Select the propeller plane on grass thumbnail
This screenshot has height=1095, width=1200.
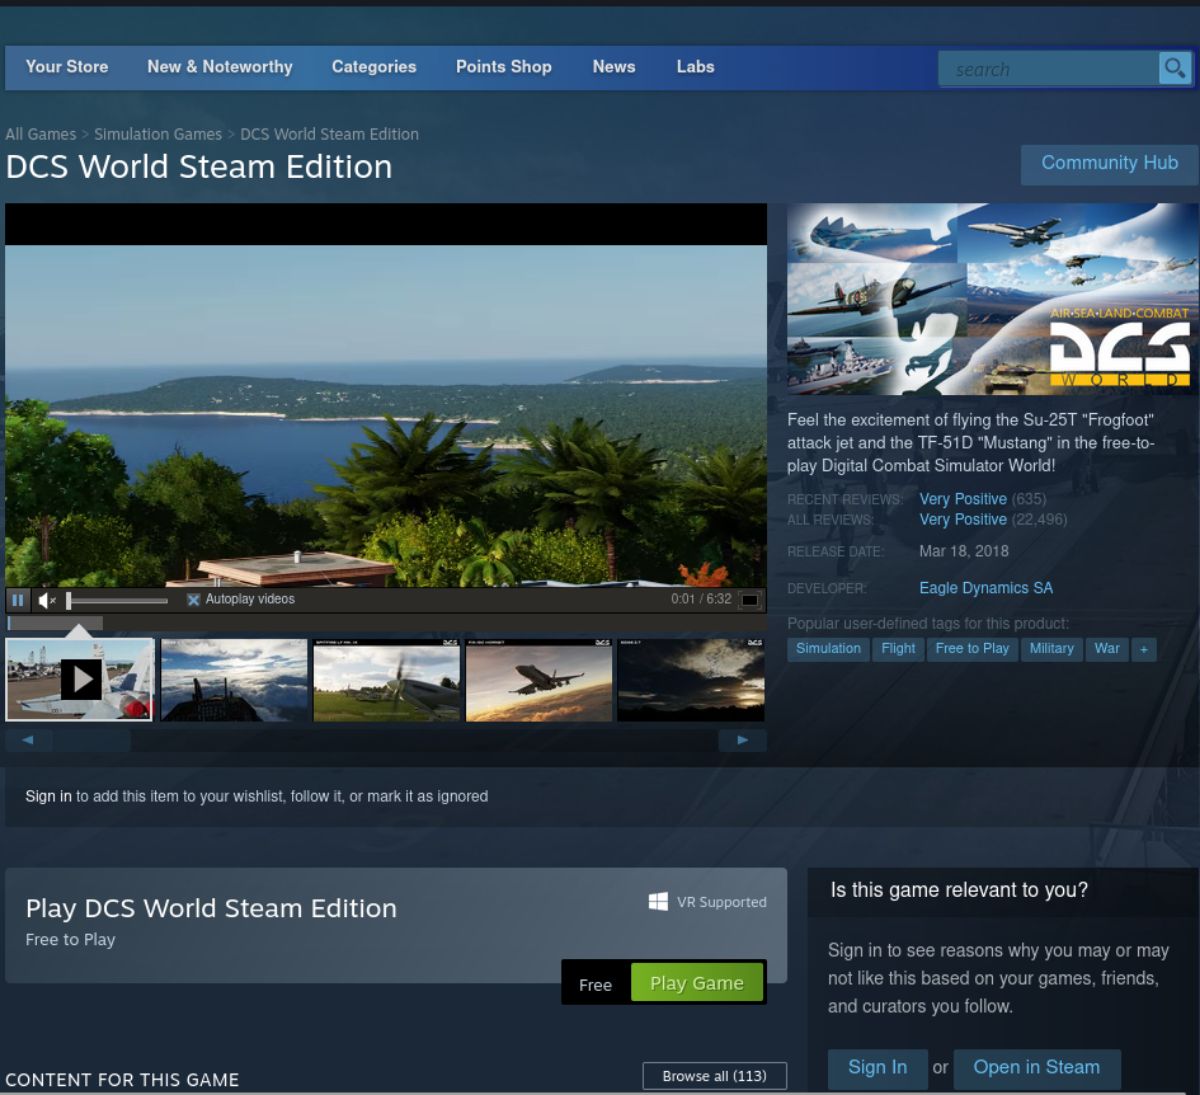click(x=387, y=680)
